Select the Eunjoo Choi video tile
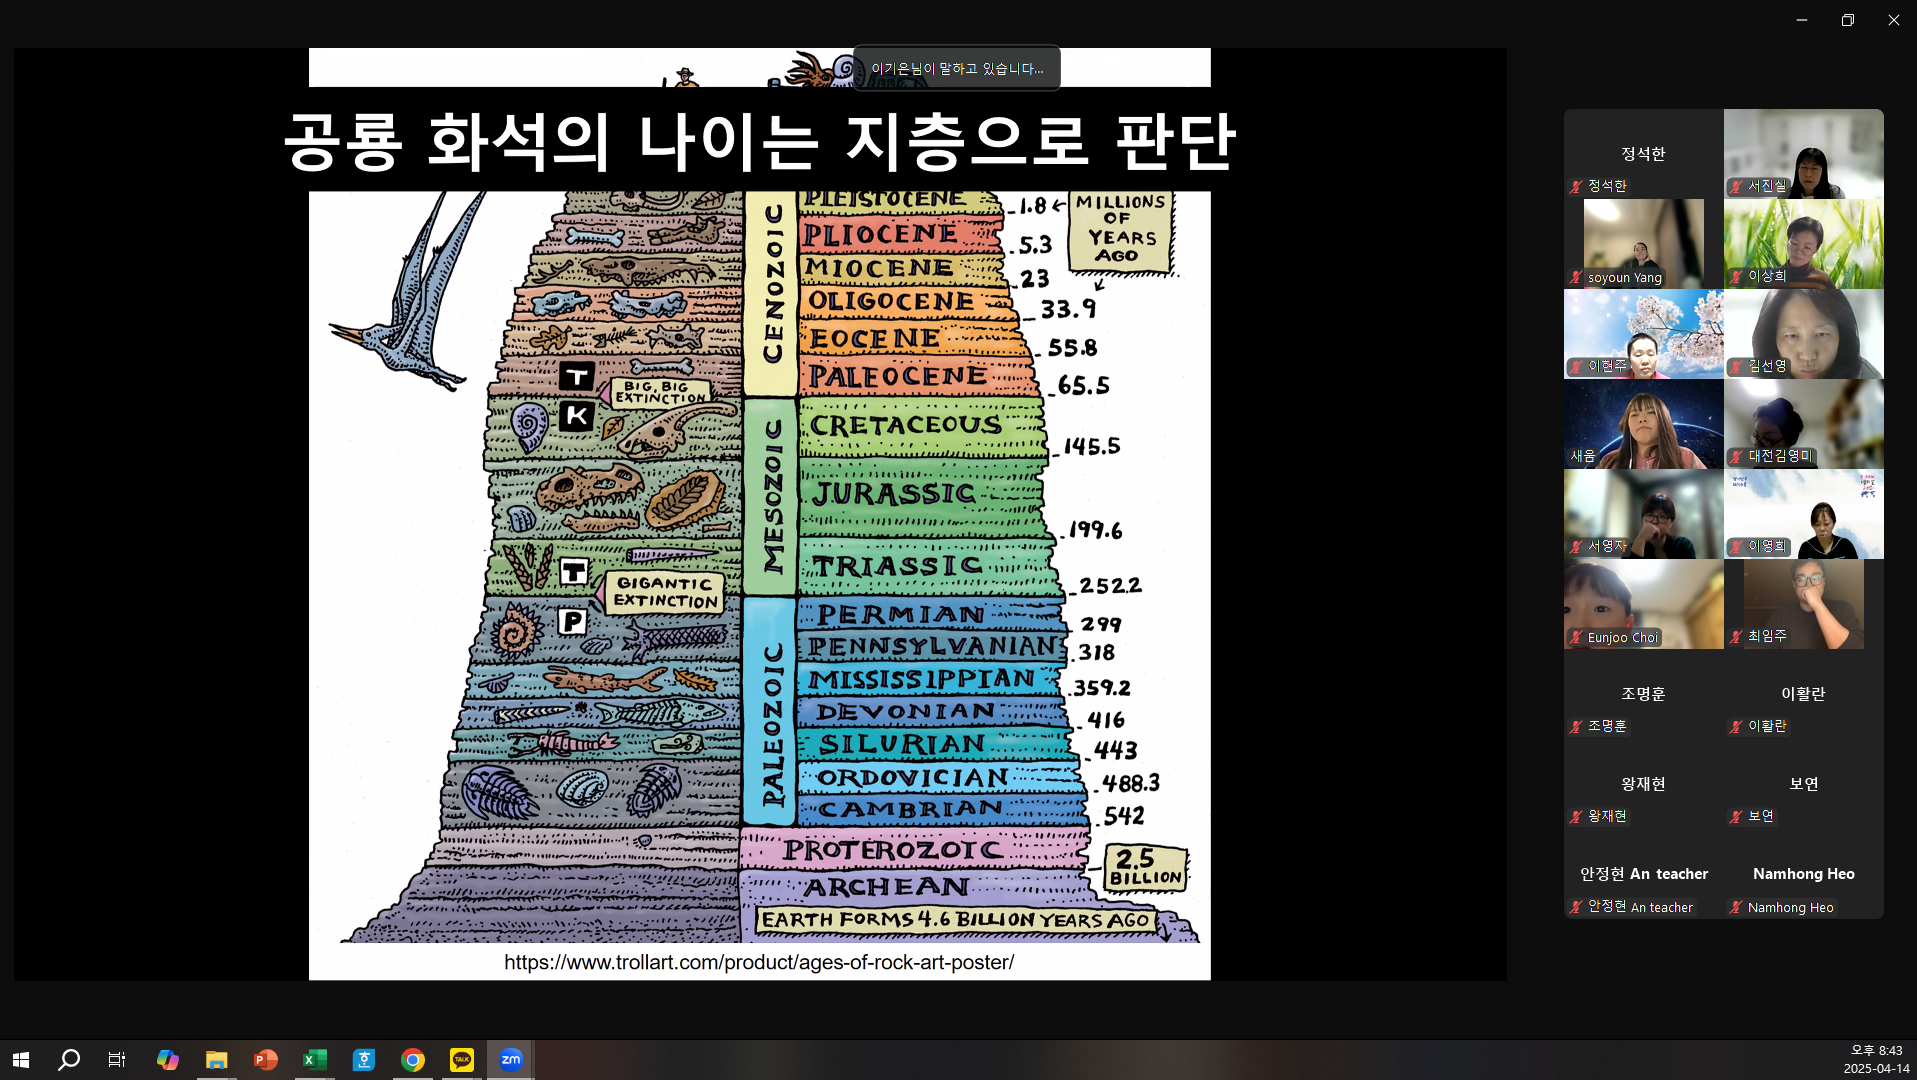The width and height of the screenshot is (1917, 1080). pyautogui.click(x=1644, y=604)
